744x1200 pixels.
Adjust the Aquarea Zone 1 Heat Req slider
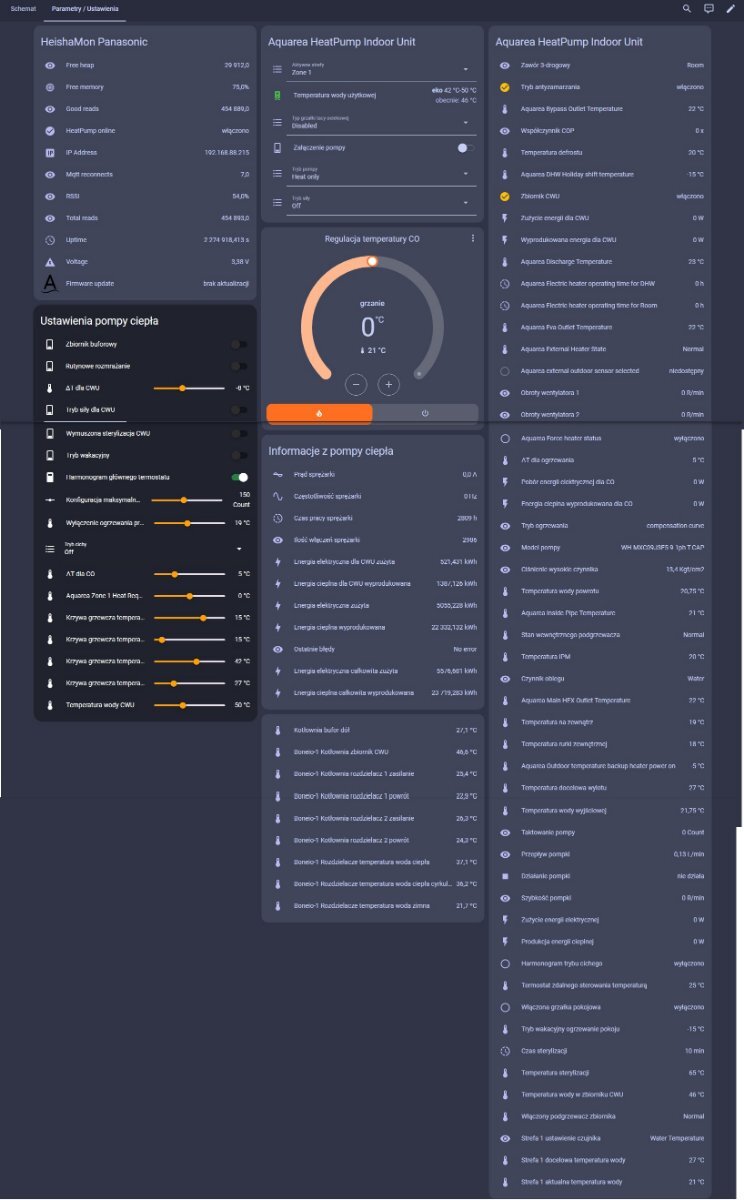click(188, 596)
